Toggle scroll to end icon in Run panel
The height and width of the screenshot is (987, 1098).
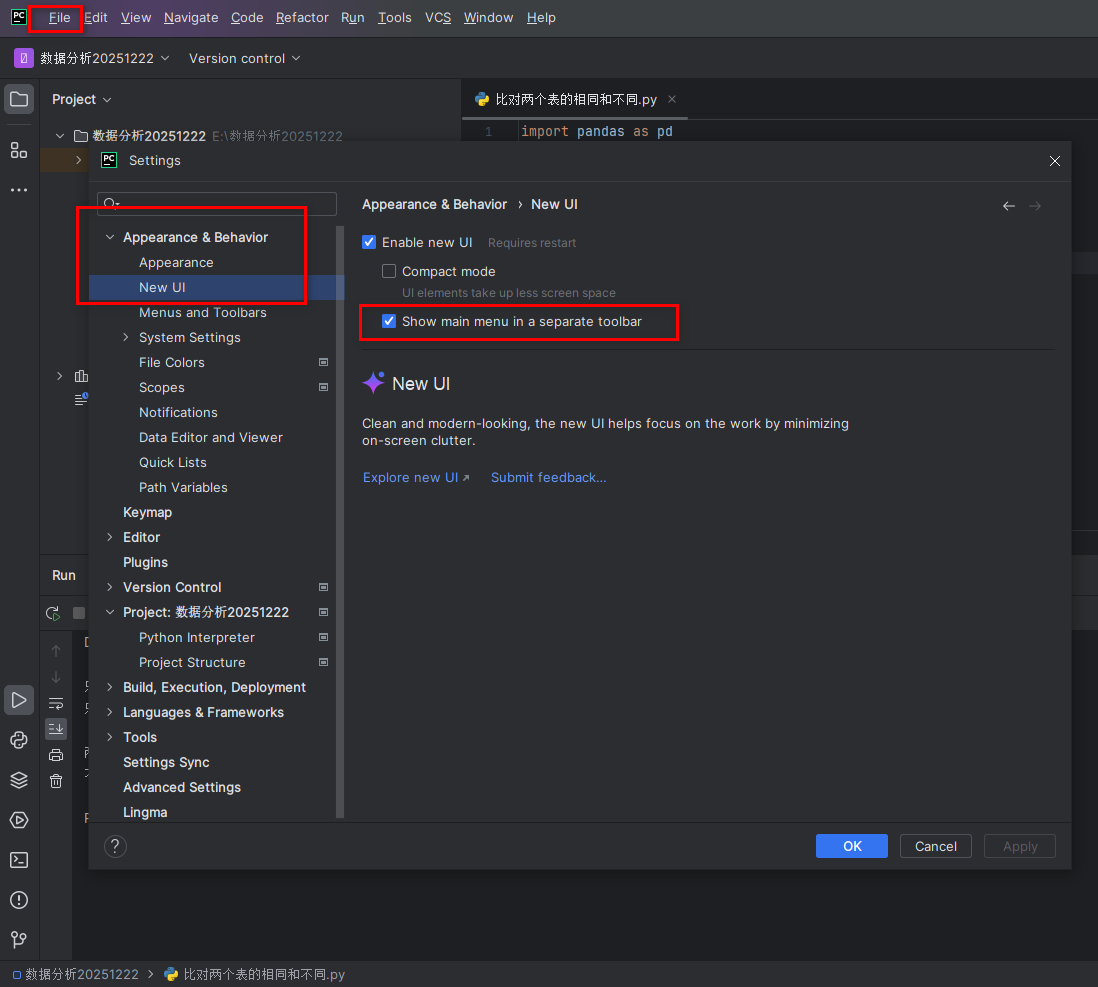[x=56, y=729]
